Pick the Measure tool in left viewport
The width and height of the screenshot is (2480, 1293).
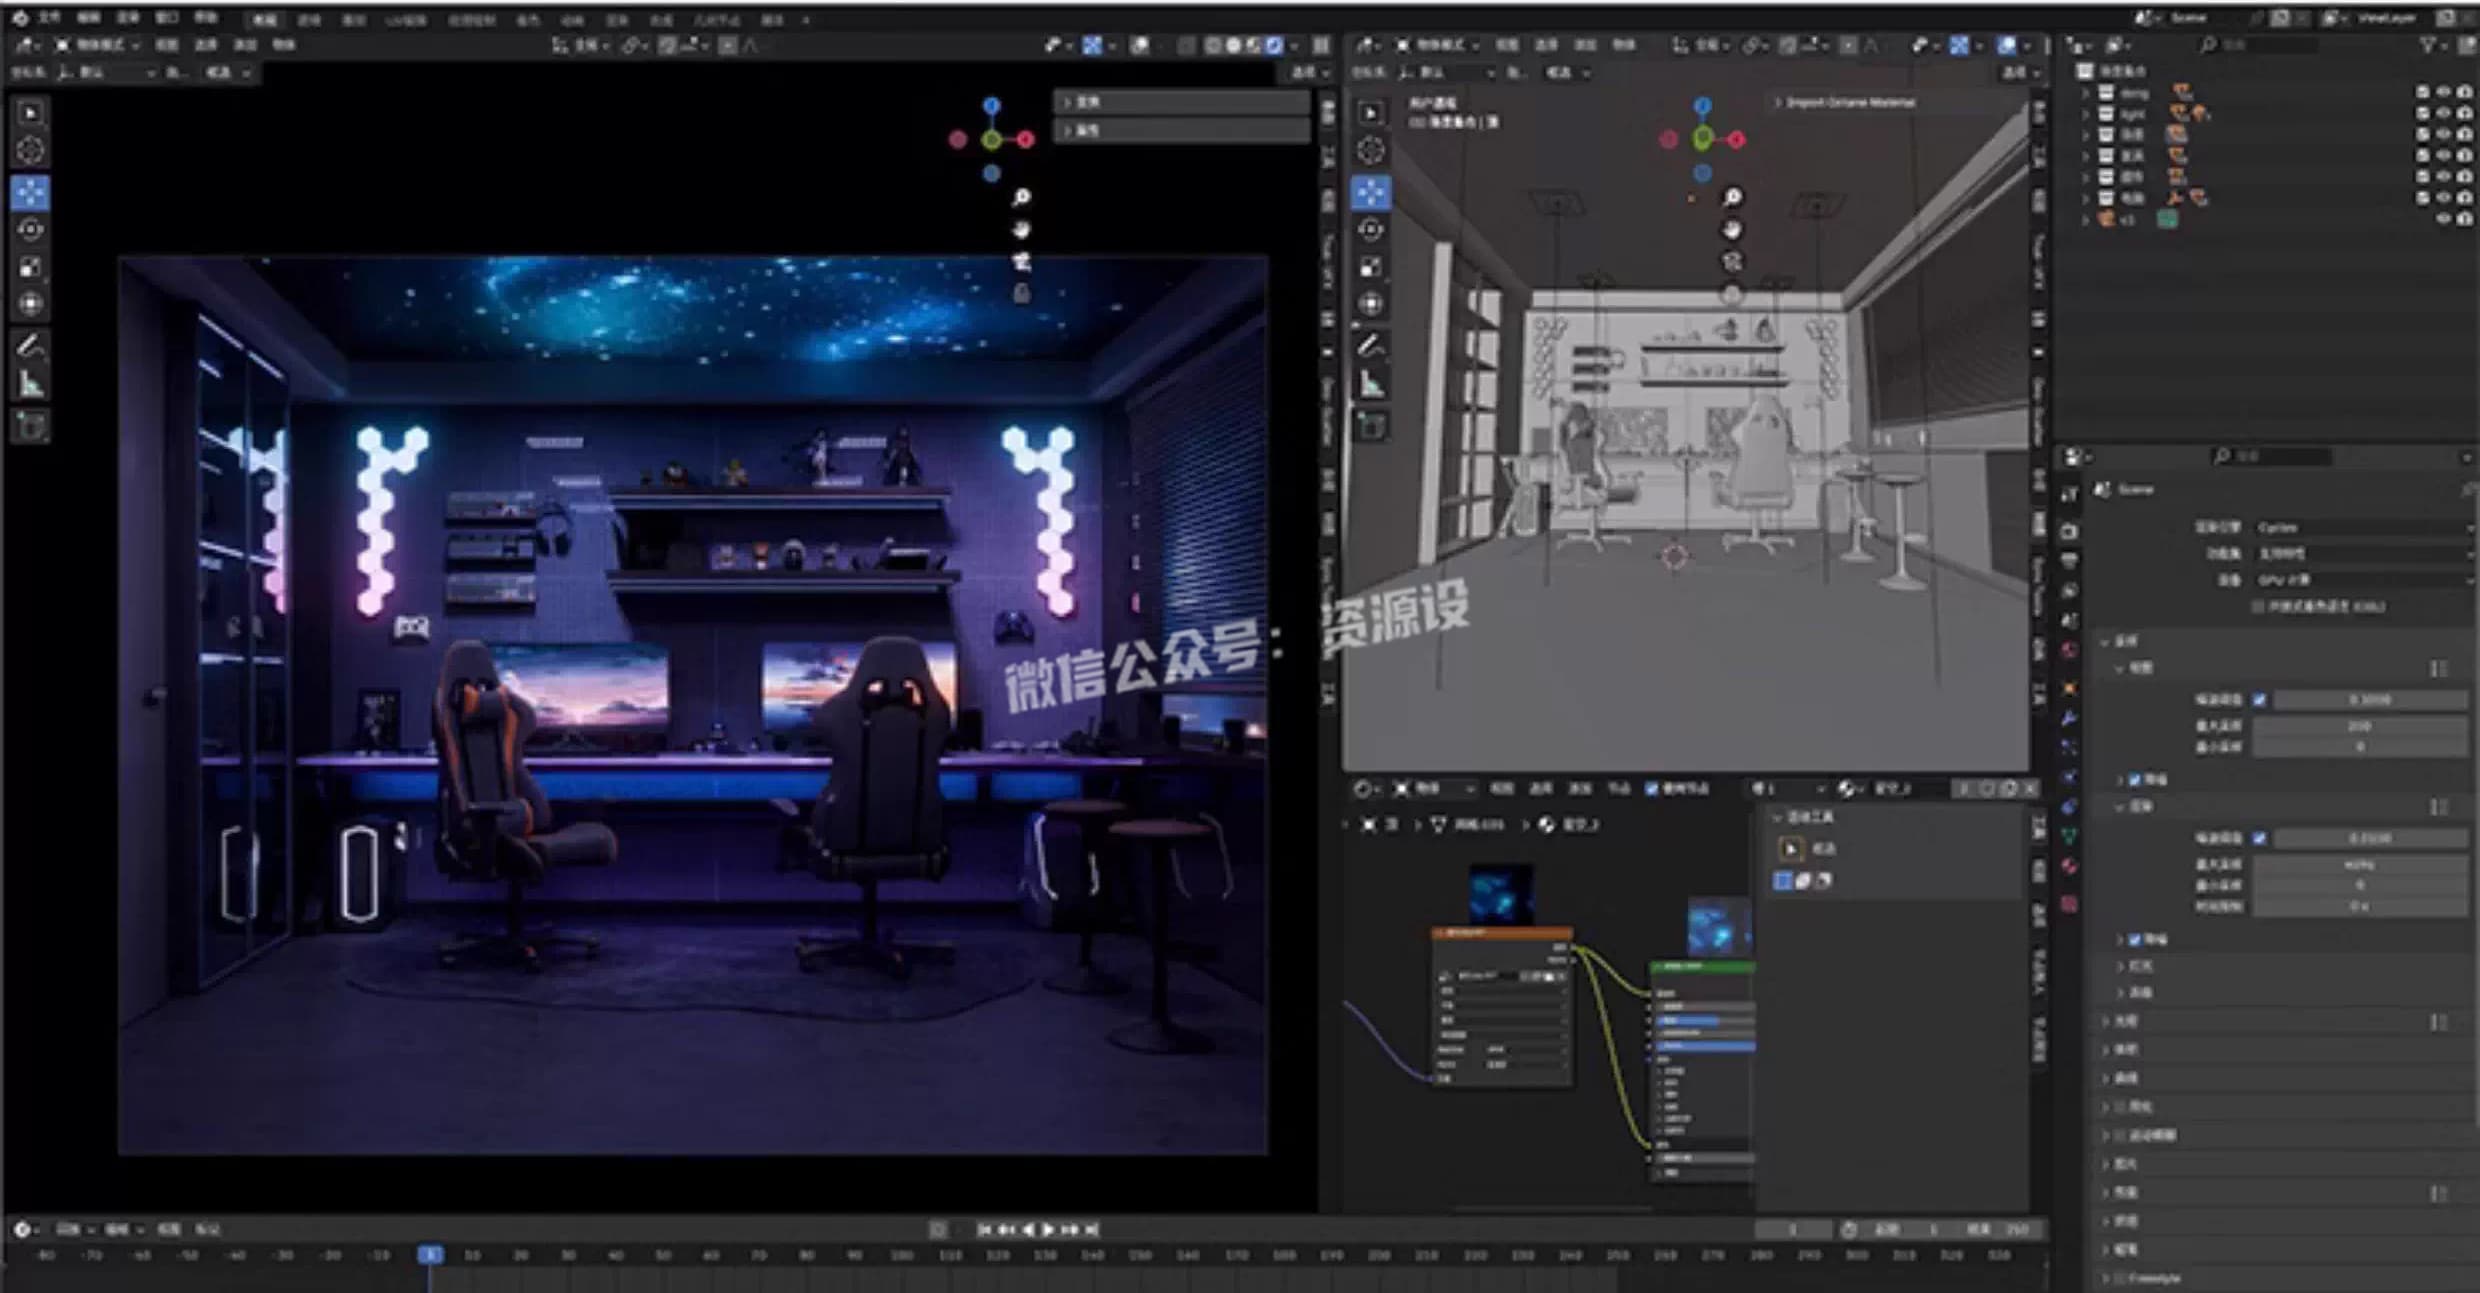coord(31,383)
